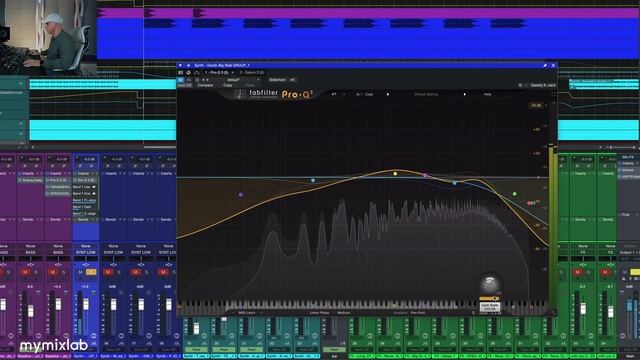640x360 pixels.
Task: Select the blue EQ band node
Action: coord(455,183)
